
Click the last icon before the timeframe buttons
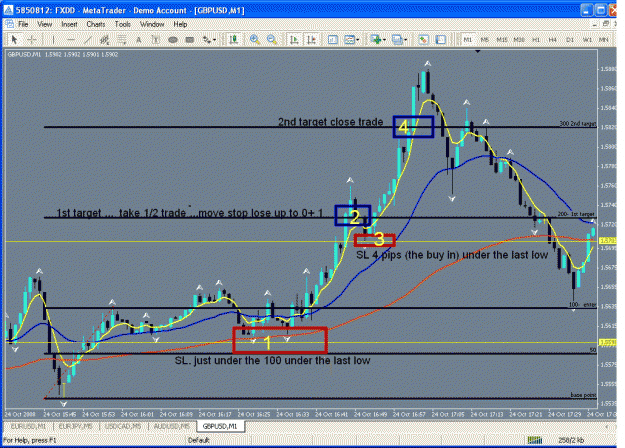click(440, 39)
